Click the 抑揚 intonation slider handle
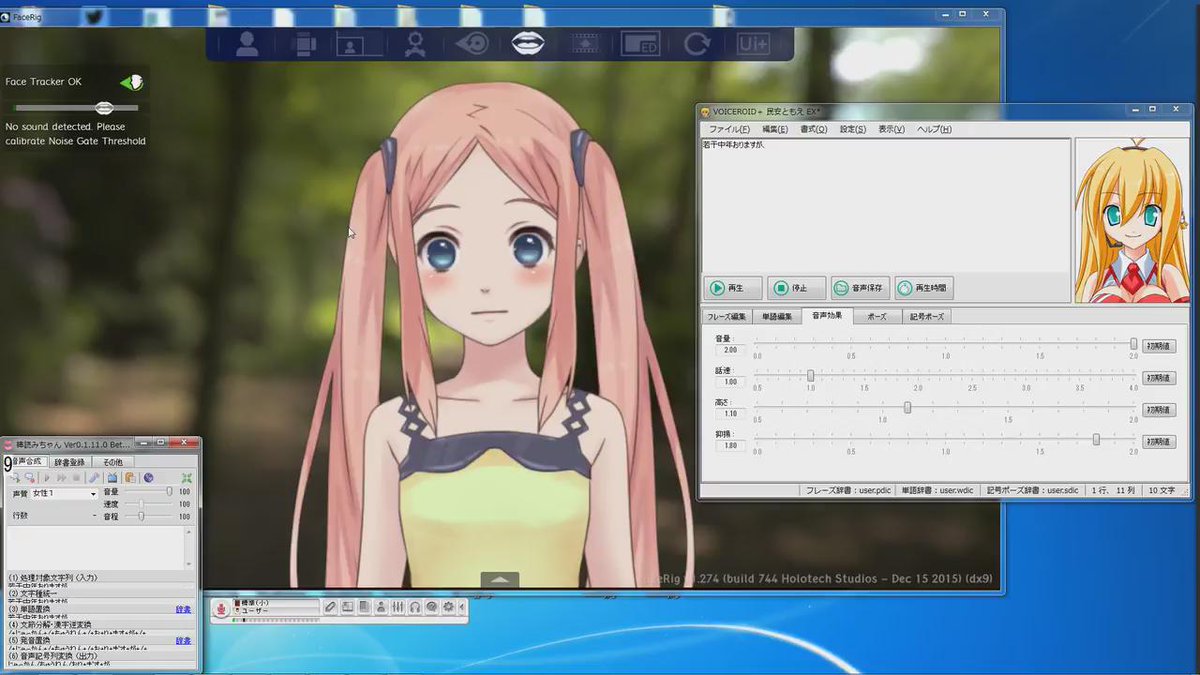1200x675 pixels. [x=1096, y=439]
